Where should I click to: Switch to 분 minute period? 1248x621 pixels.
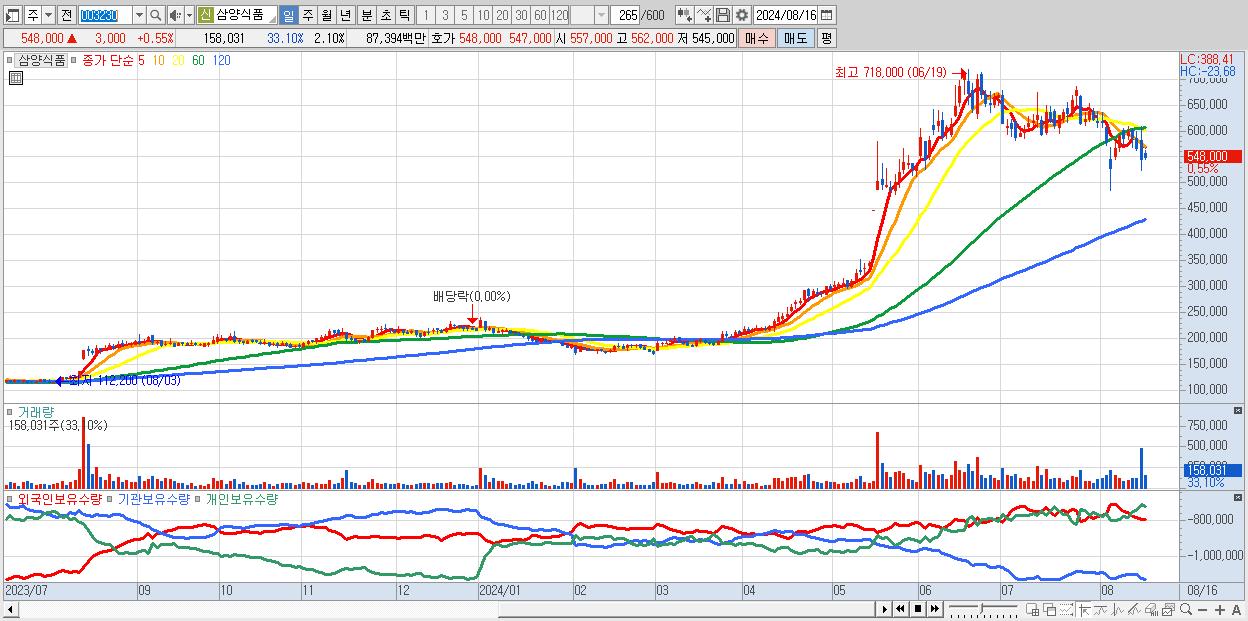pyautogui.click(x=366, y=15)
